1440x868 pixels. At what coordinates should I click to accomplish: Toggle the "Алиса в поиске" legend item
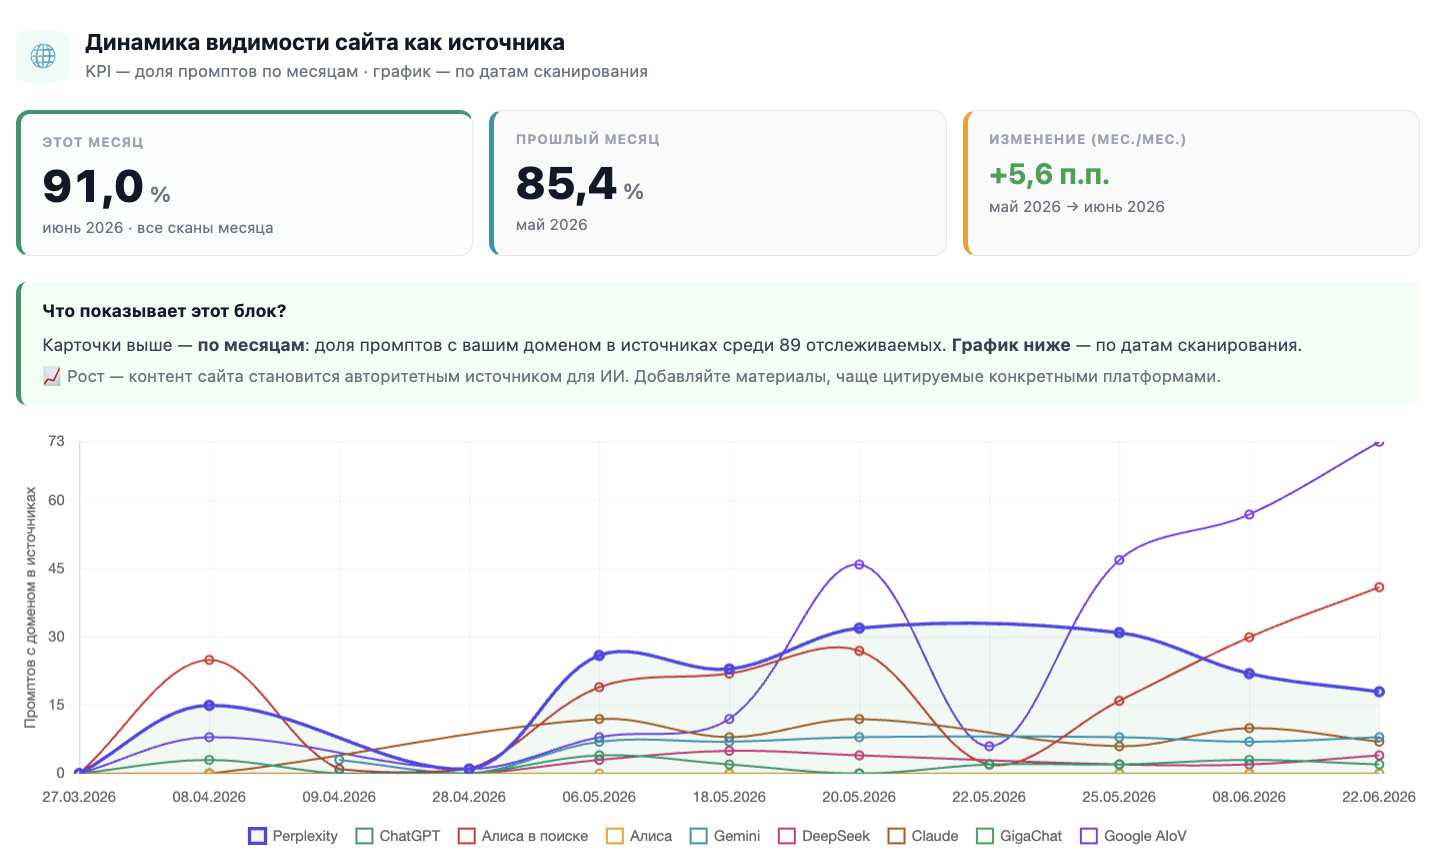(523, 836)
